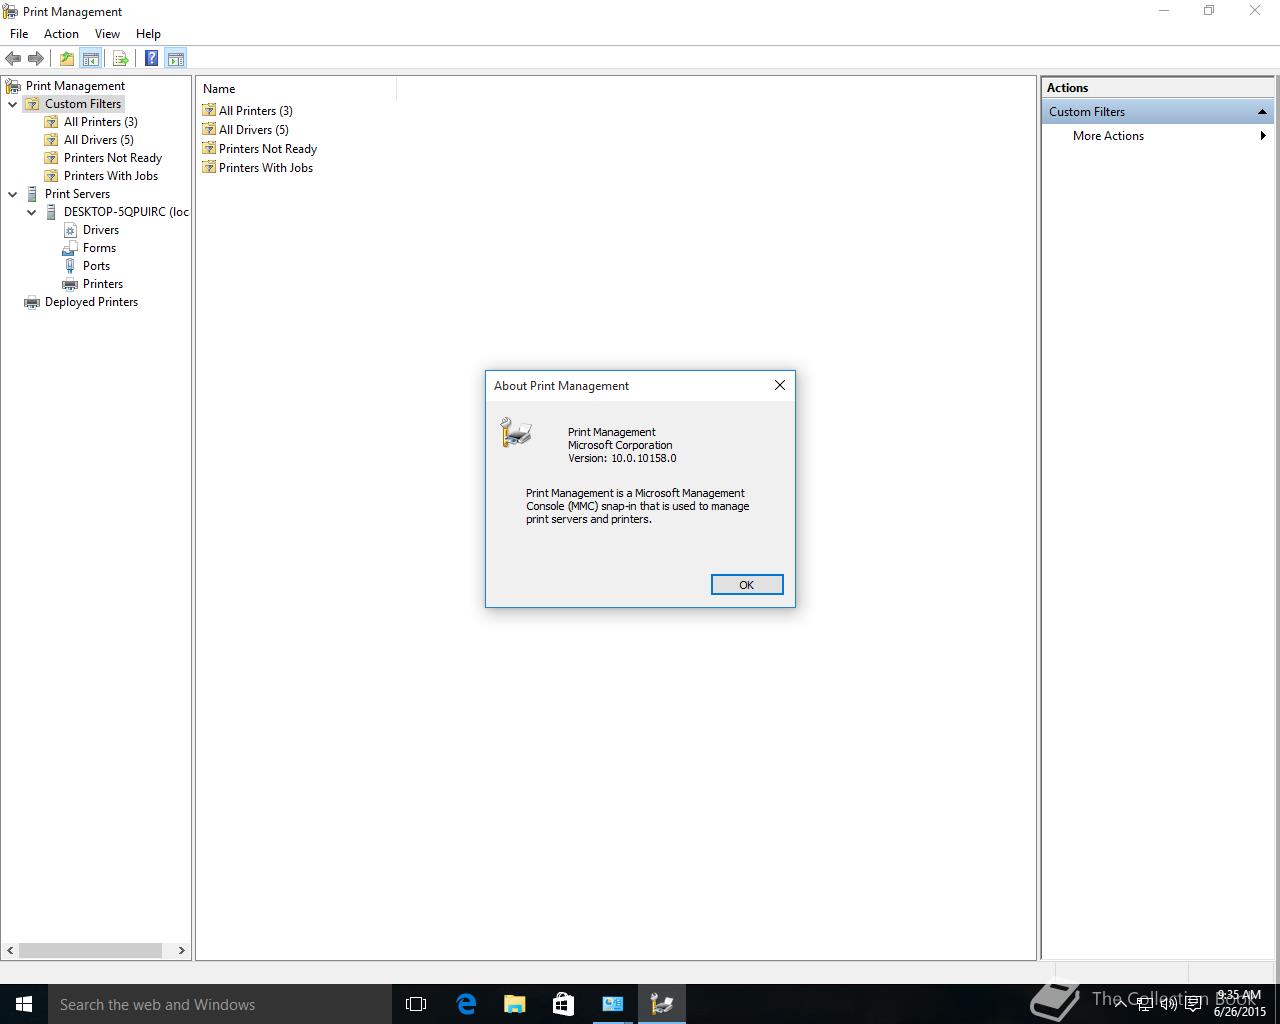
Task: Select Printers Not Ready in the tree
Action: [113, 158]
